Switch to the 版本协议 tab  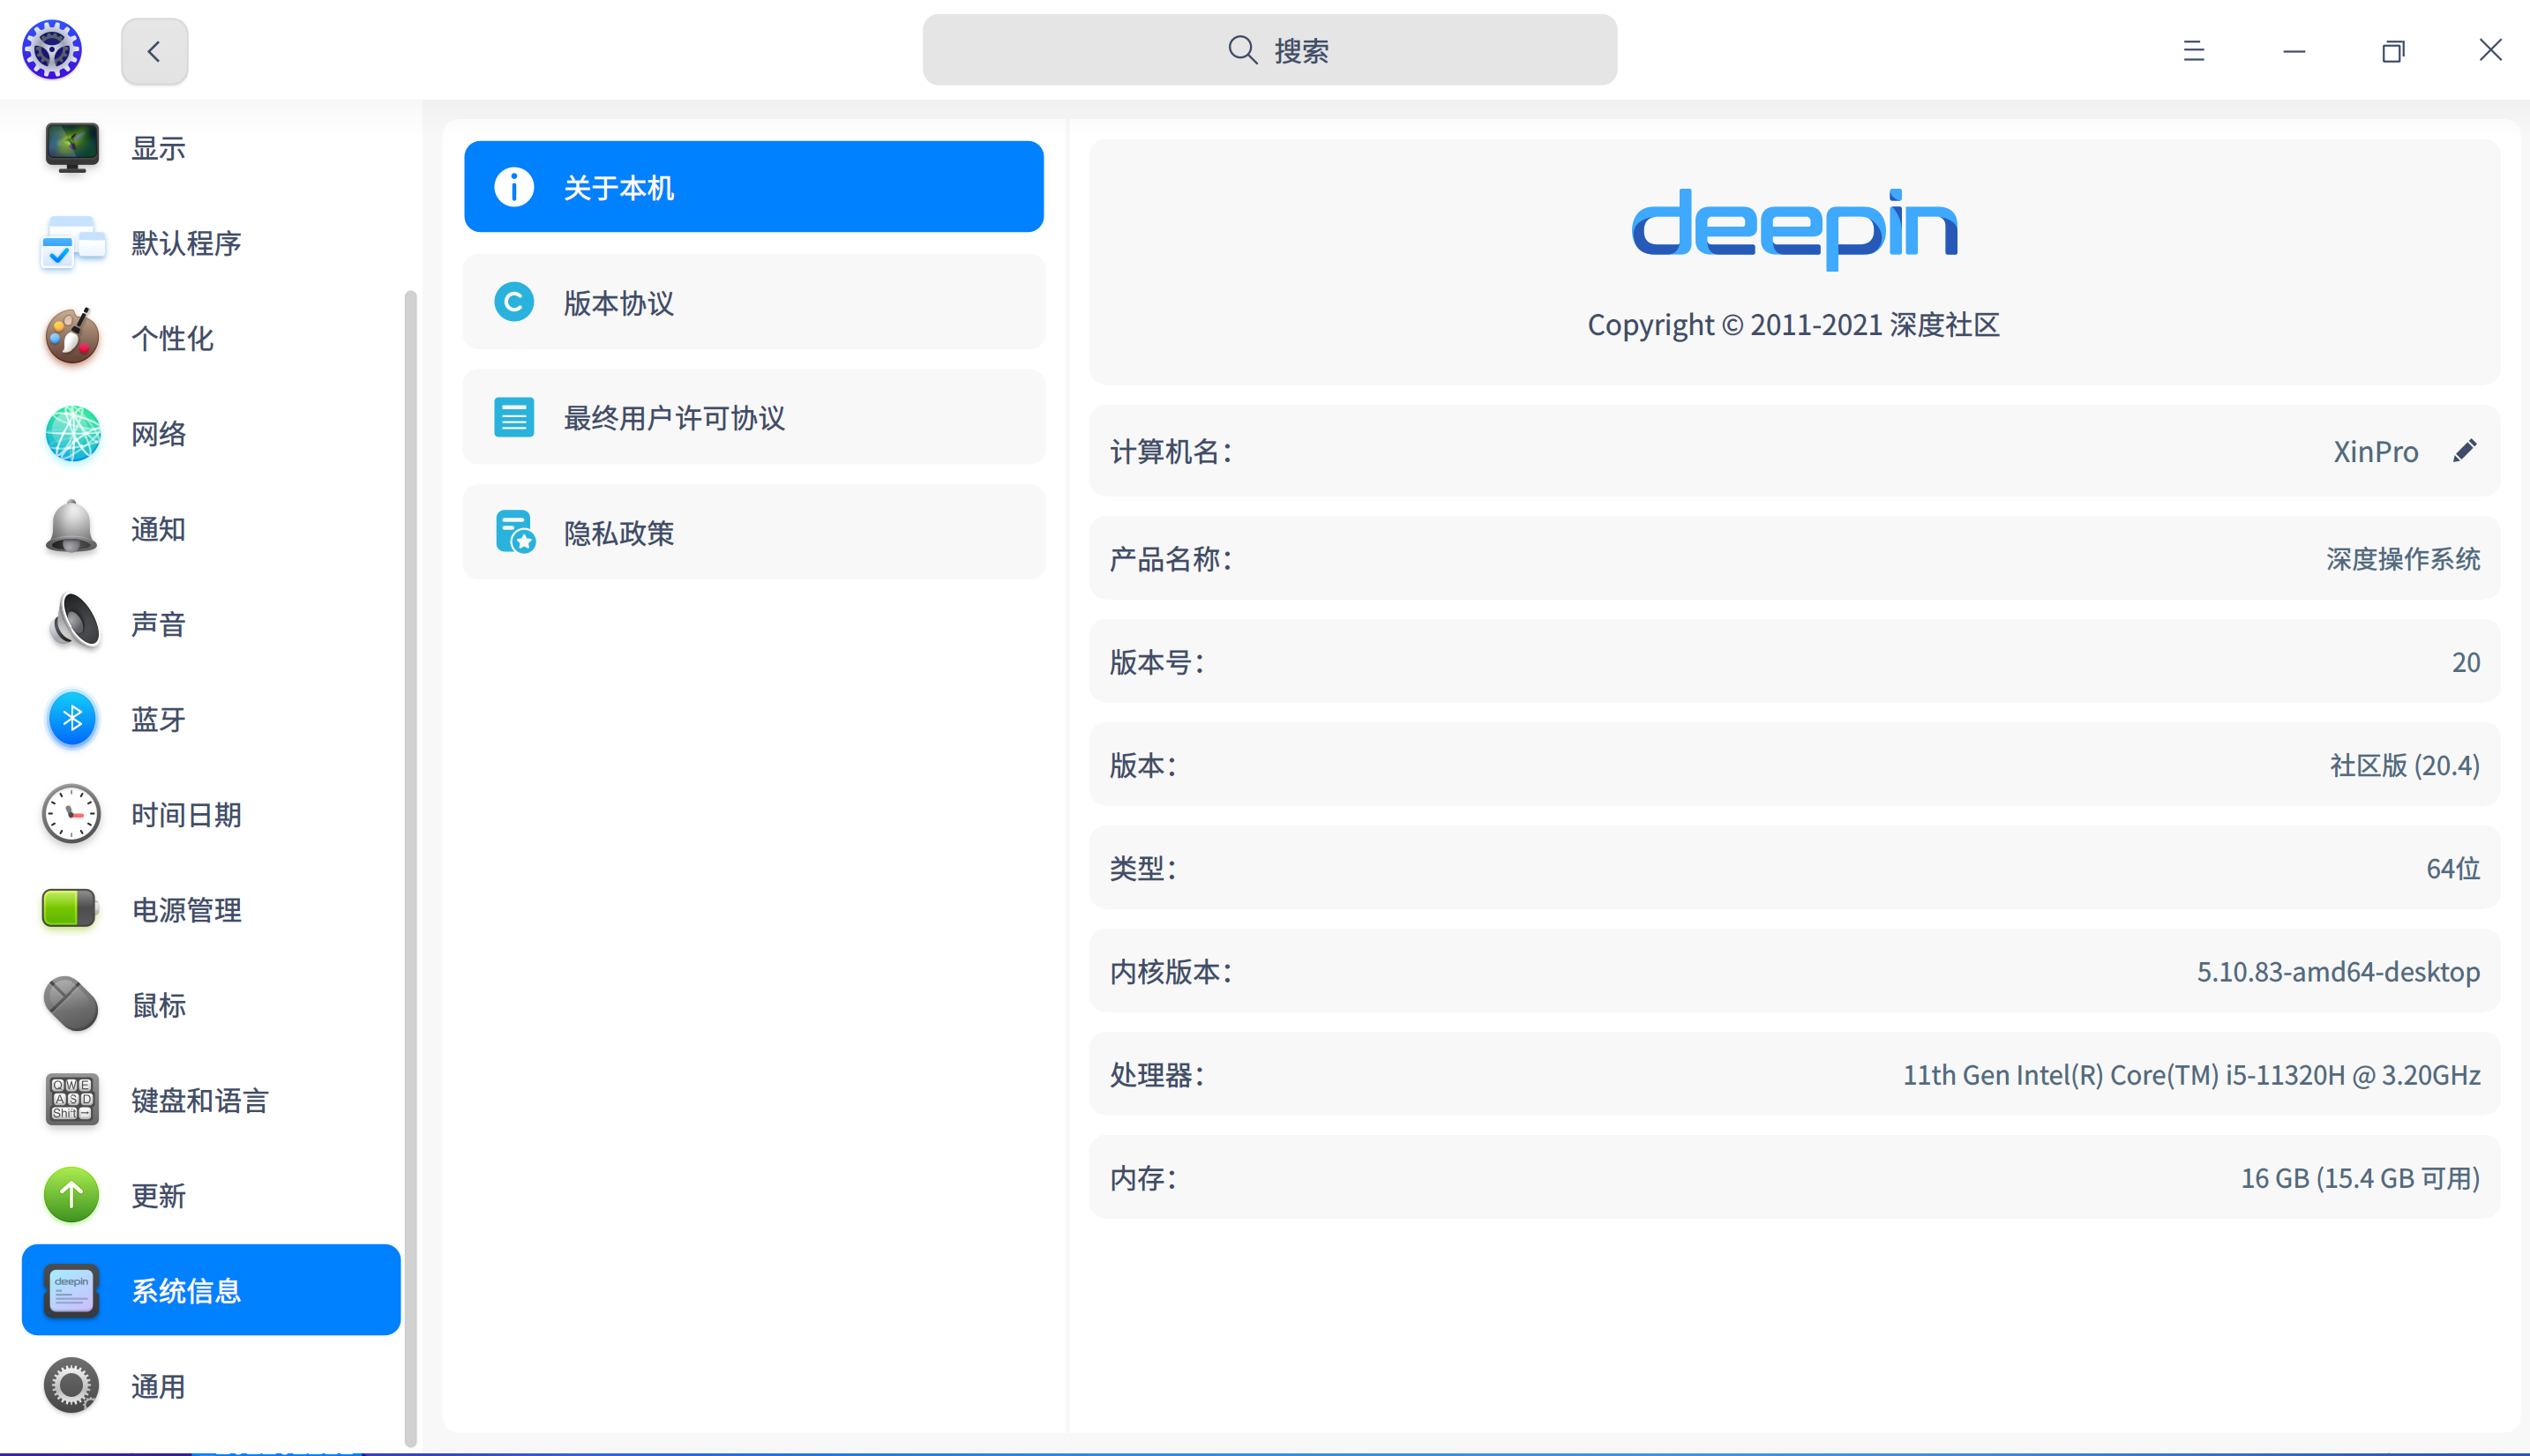click(753, 302)
